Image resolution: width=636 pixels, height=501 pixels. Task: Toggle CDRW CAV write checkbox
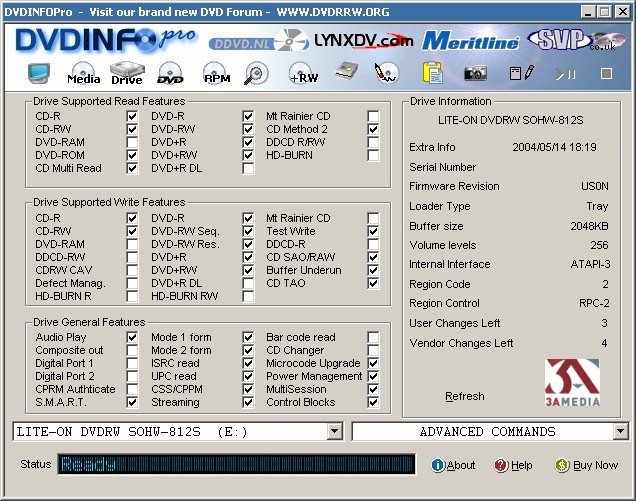132,270
